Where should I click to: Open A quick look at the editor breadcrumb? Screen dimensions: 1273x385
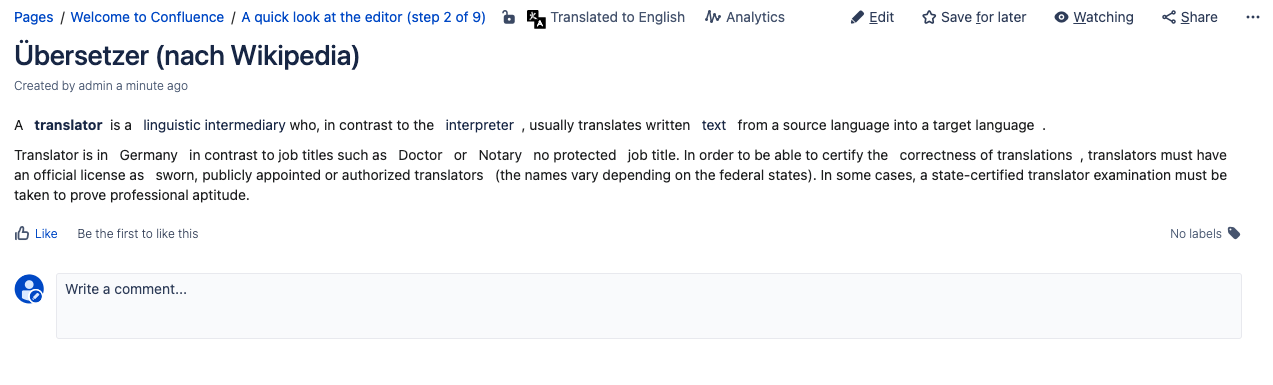tap(364, 17)
